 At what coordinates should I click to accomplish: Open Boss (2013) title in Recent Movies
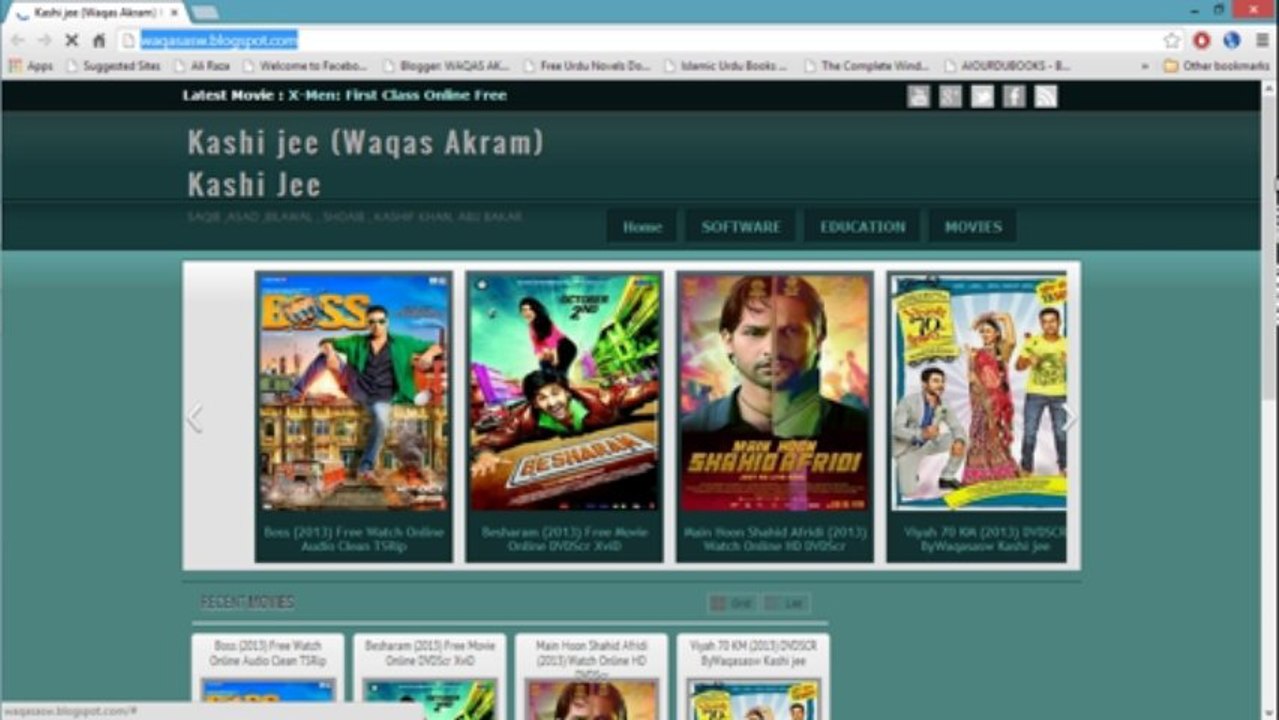point(268,654)
